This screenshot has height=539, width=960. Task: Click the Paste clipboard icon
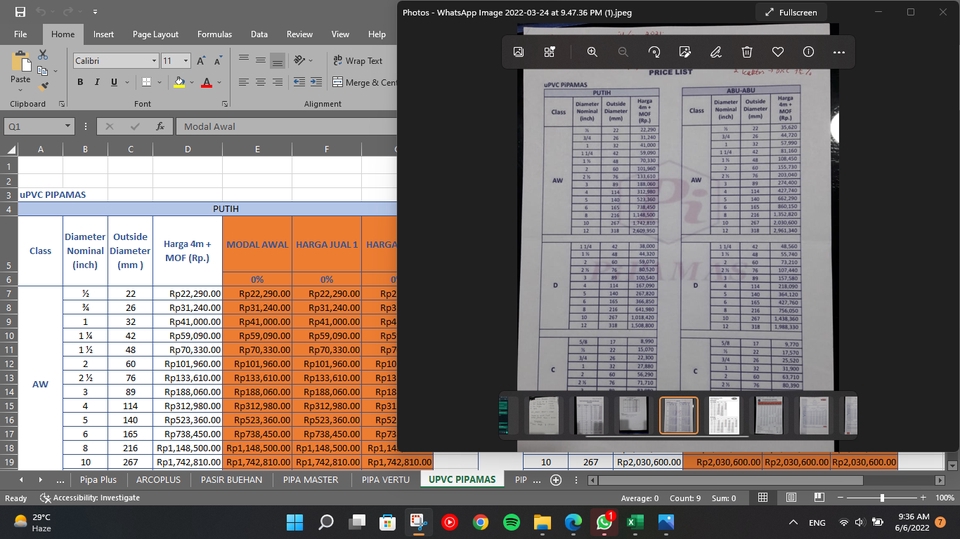(21, 61)
